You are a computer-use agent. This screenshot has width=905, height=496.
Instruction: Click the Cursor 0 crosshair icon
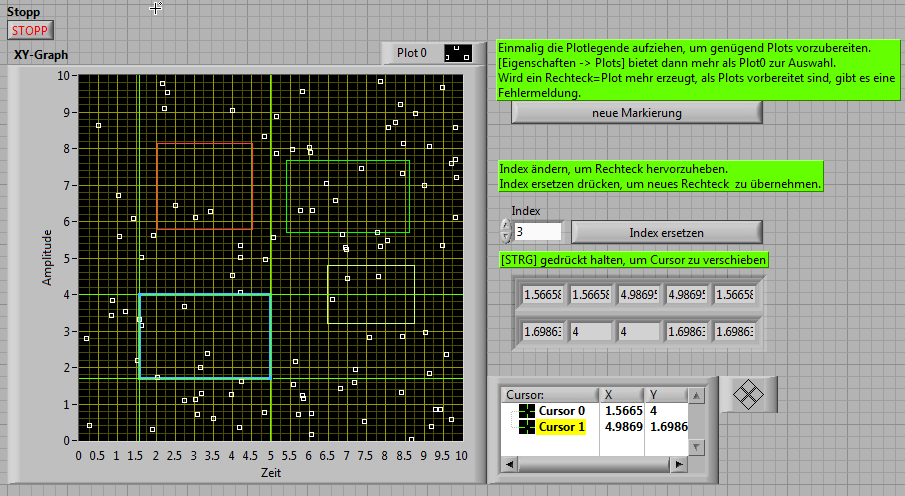click(526, 411)
